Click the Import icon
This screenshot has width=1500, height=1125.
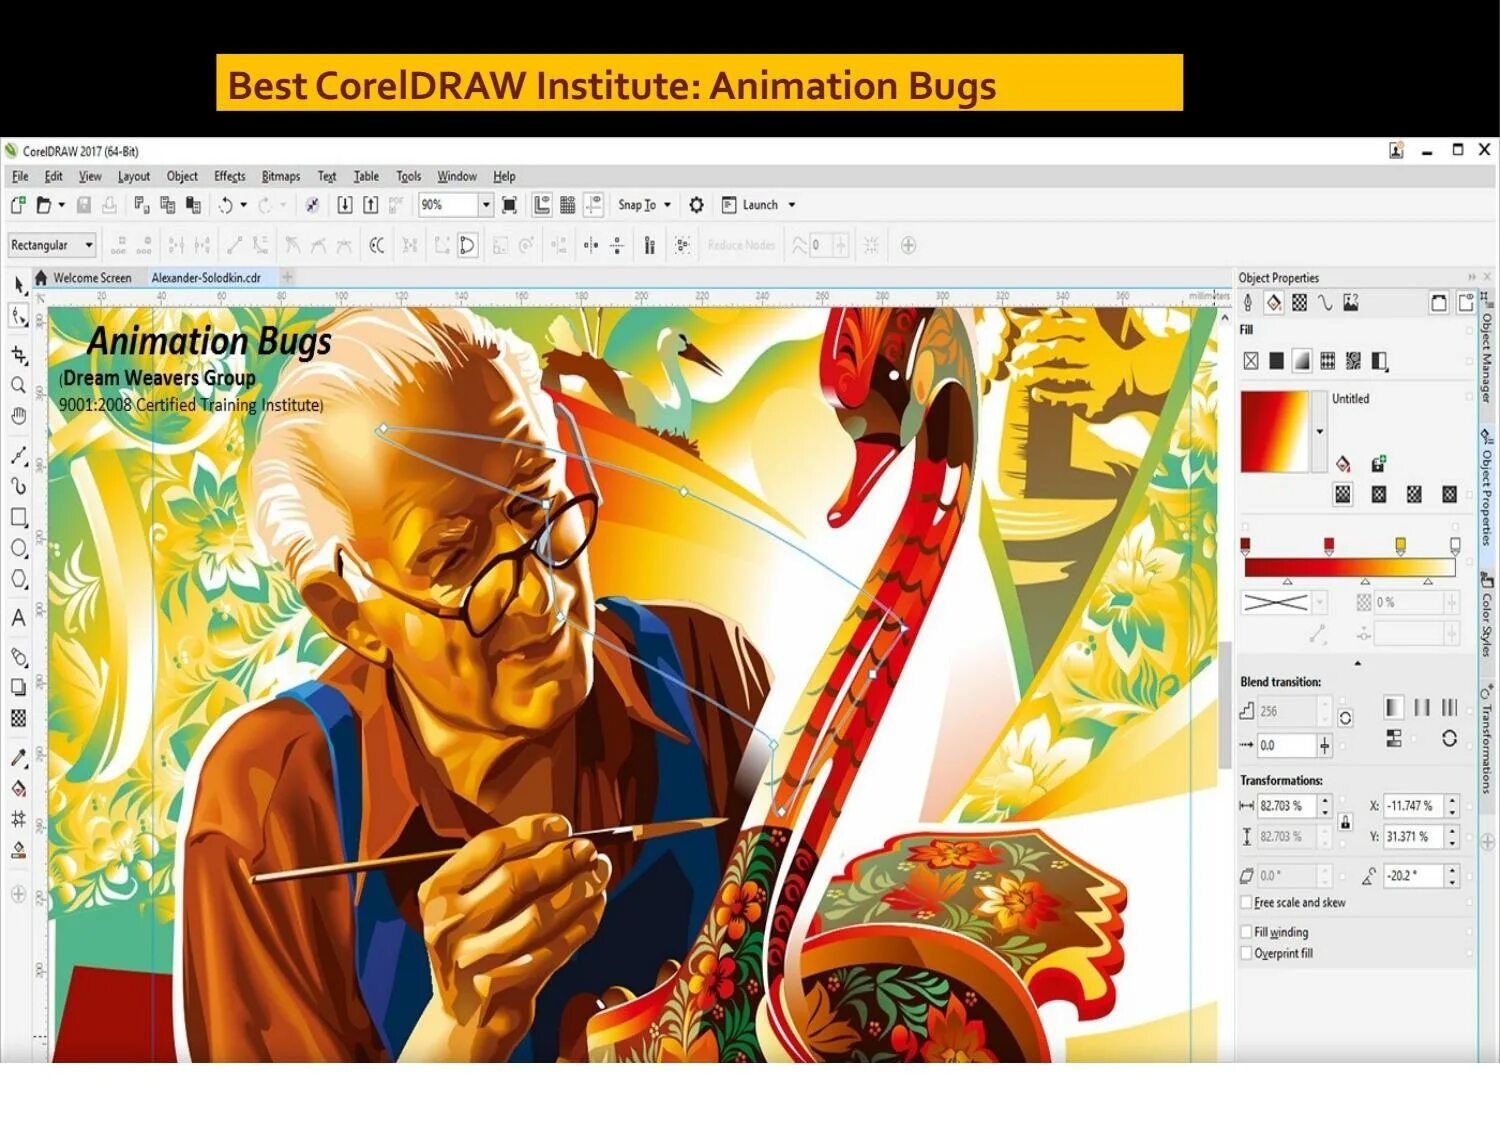tap(345, 205)
